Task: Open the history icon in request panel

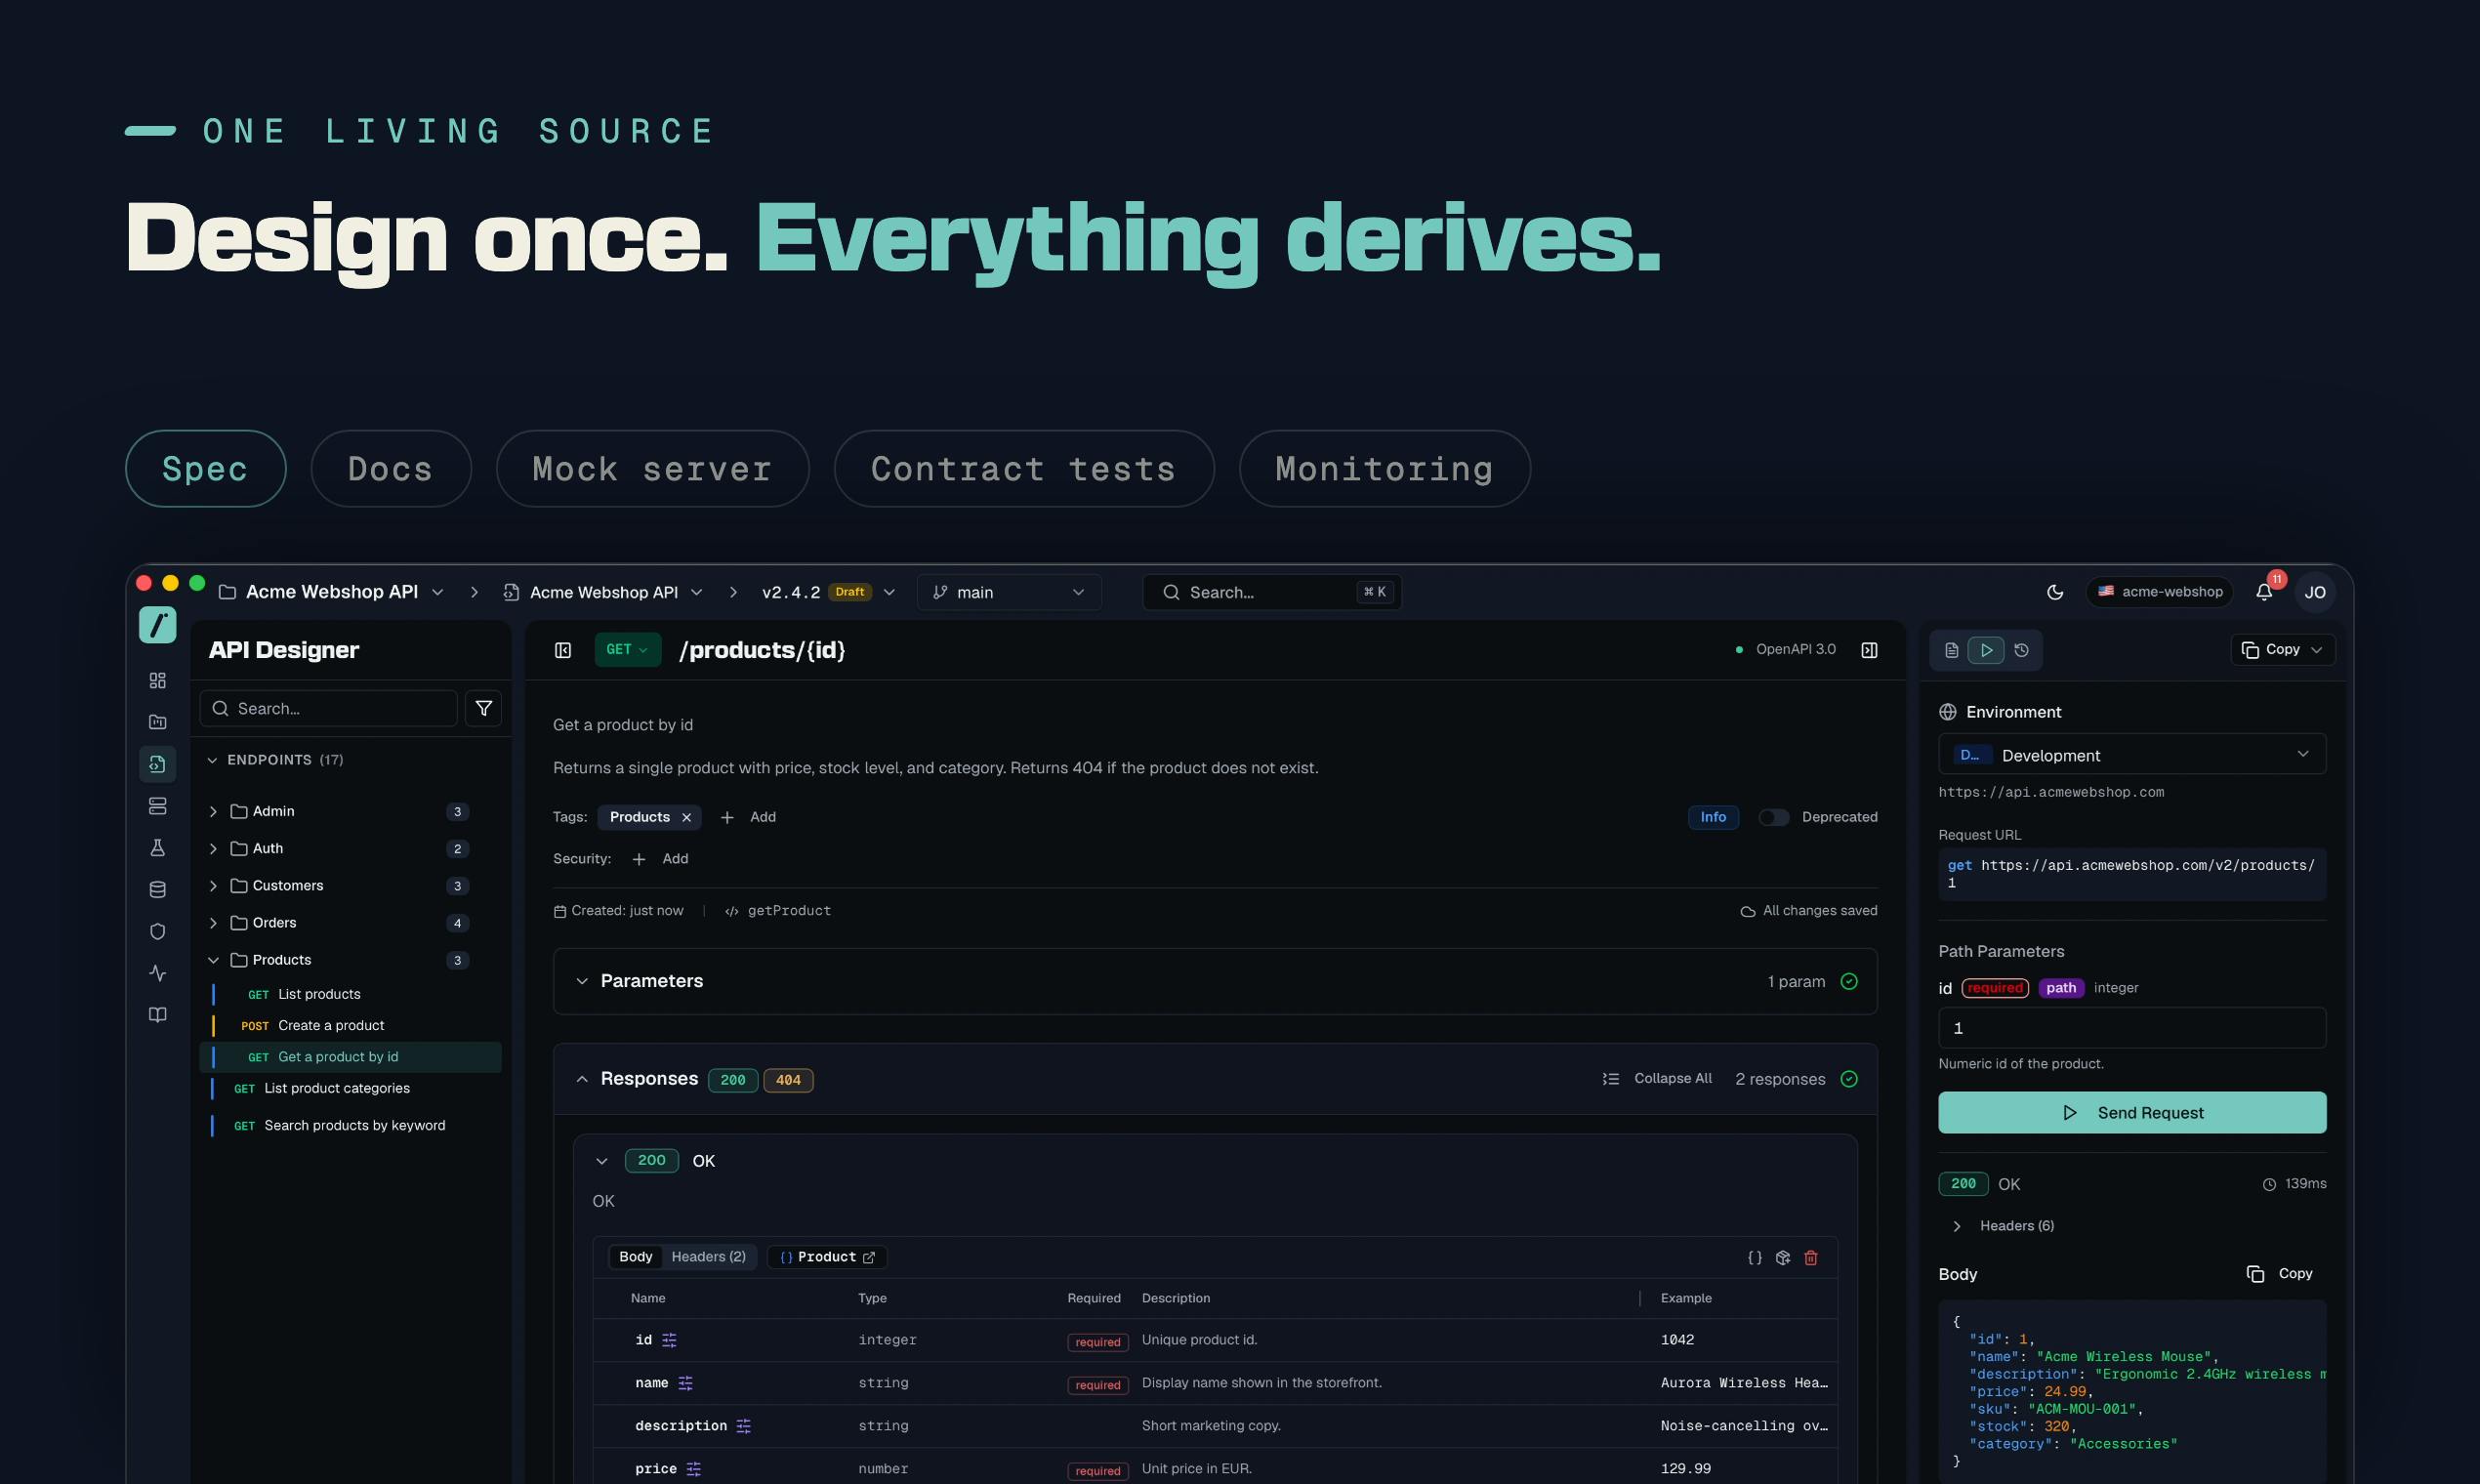Action: click(2021, 650)
